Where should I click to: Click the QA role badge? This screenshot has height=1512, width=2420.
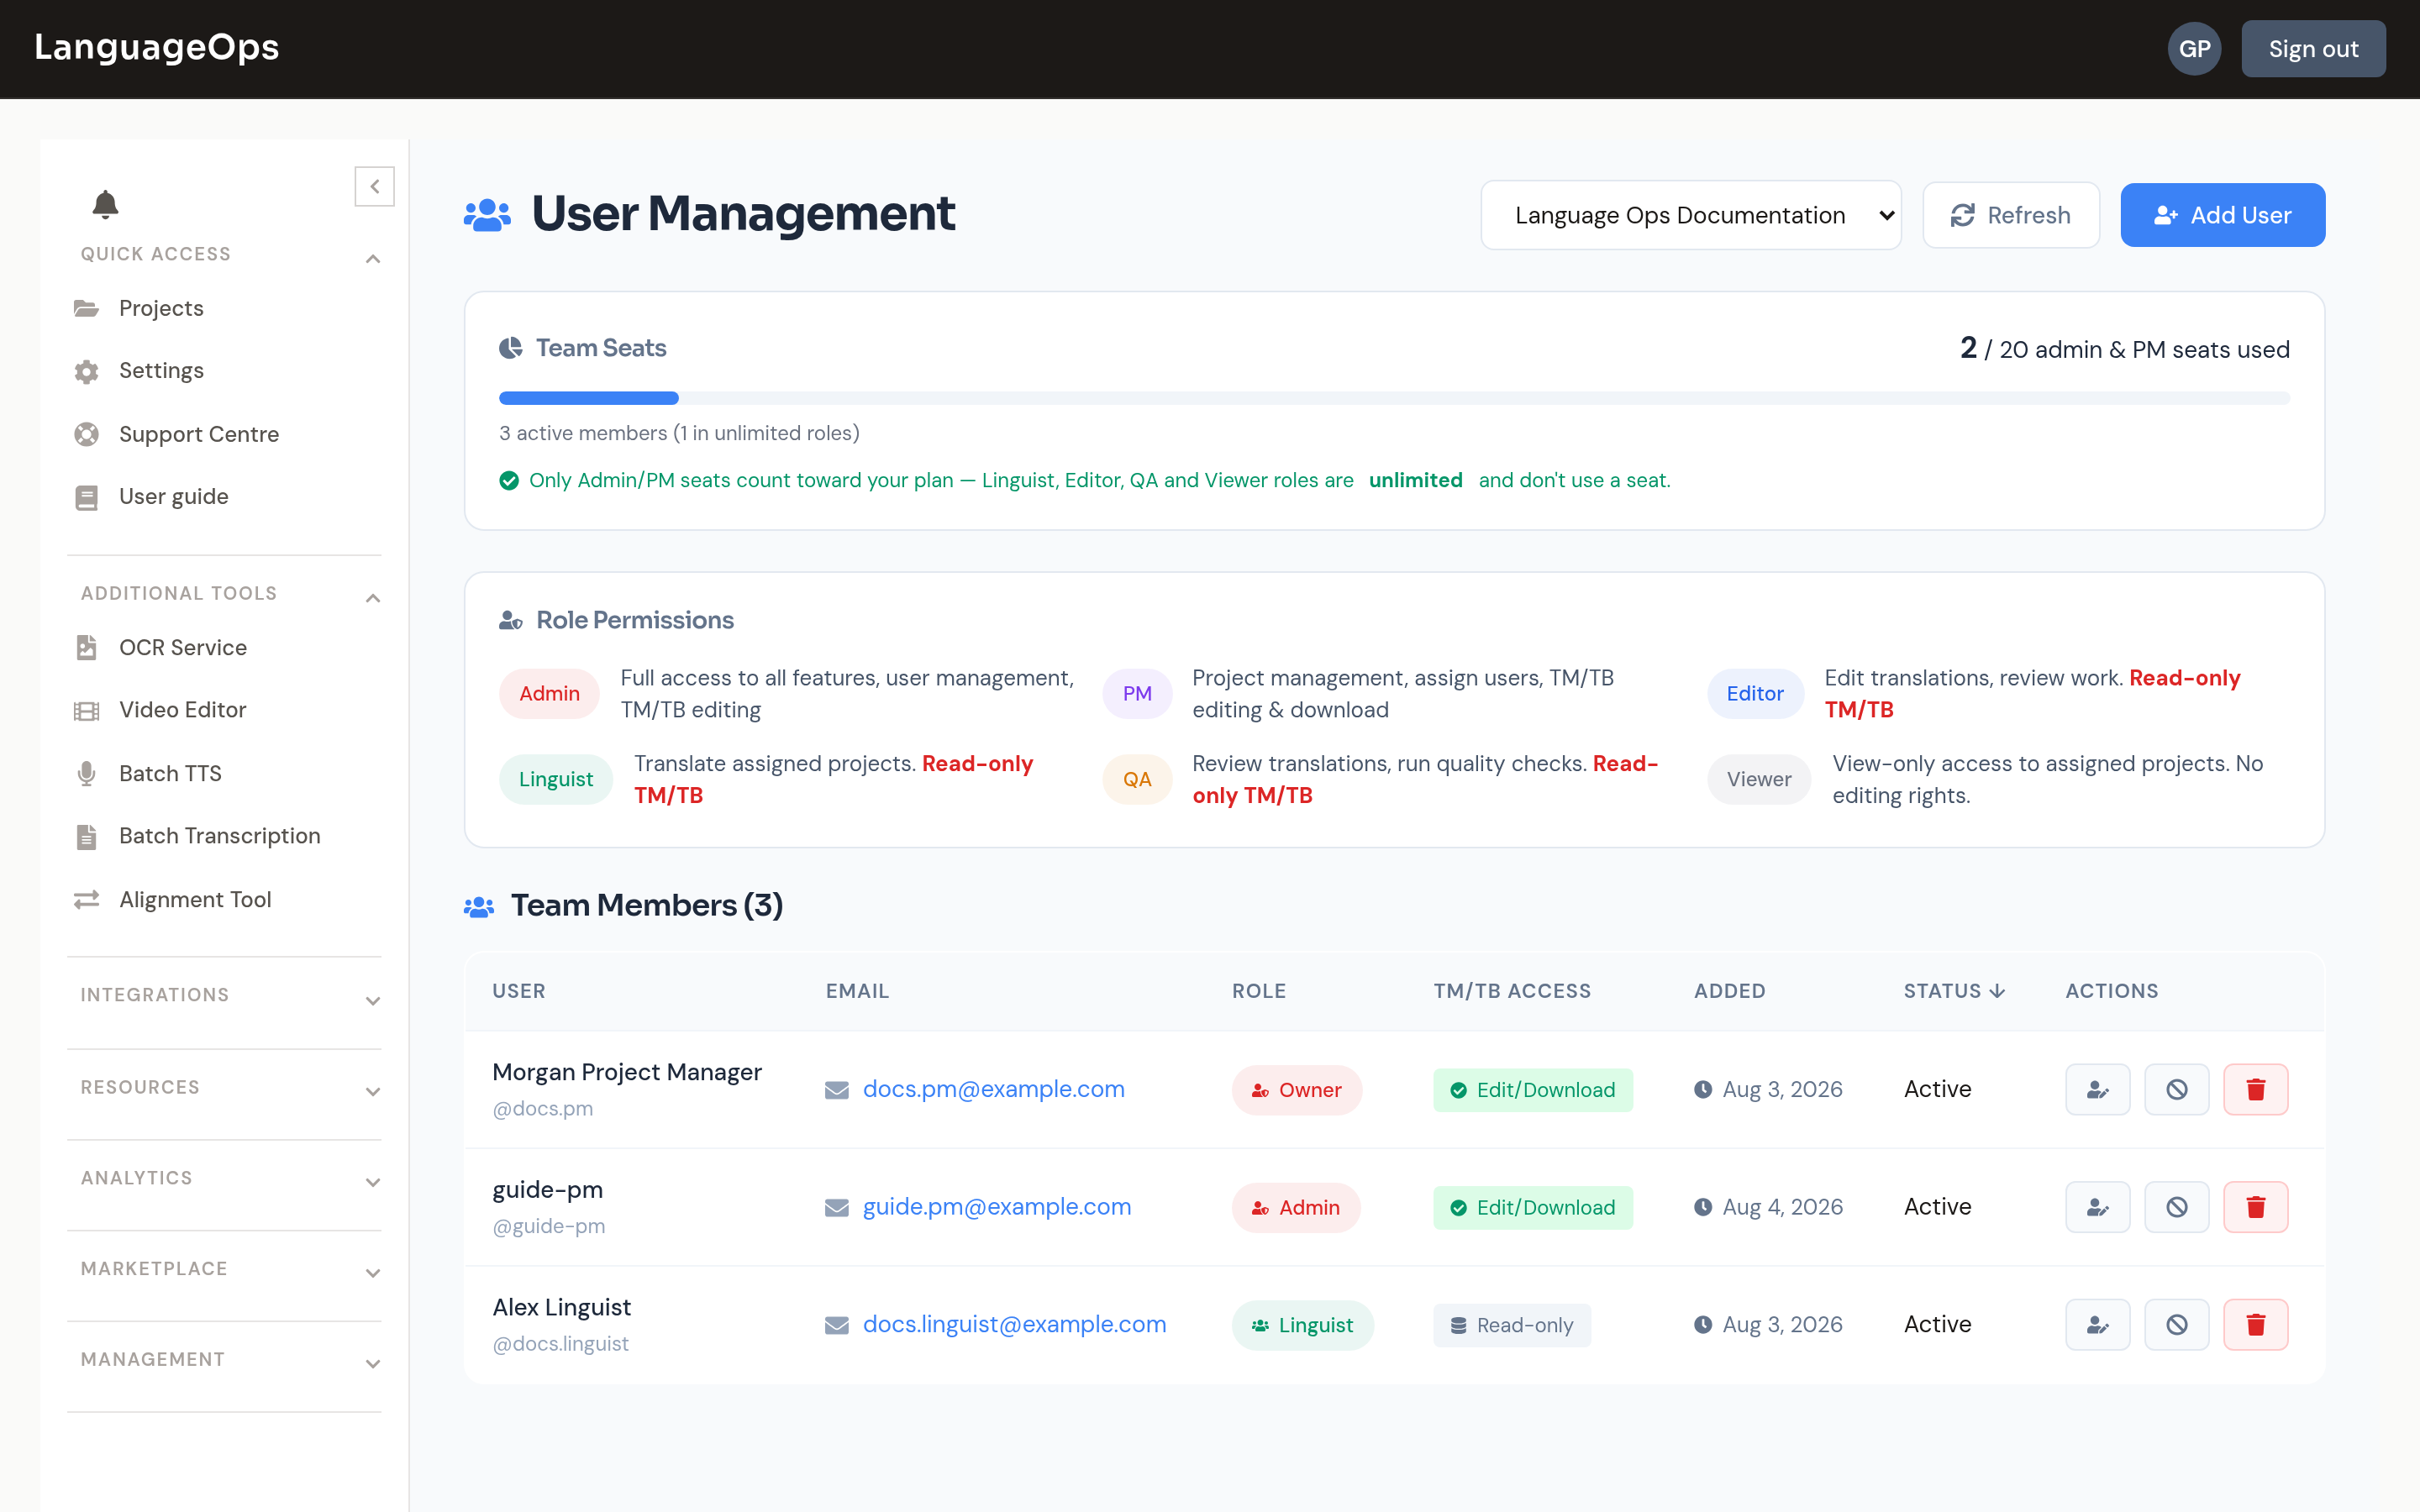(x=1137, y=780)
